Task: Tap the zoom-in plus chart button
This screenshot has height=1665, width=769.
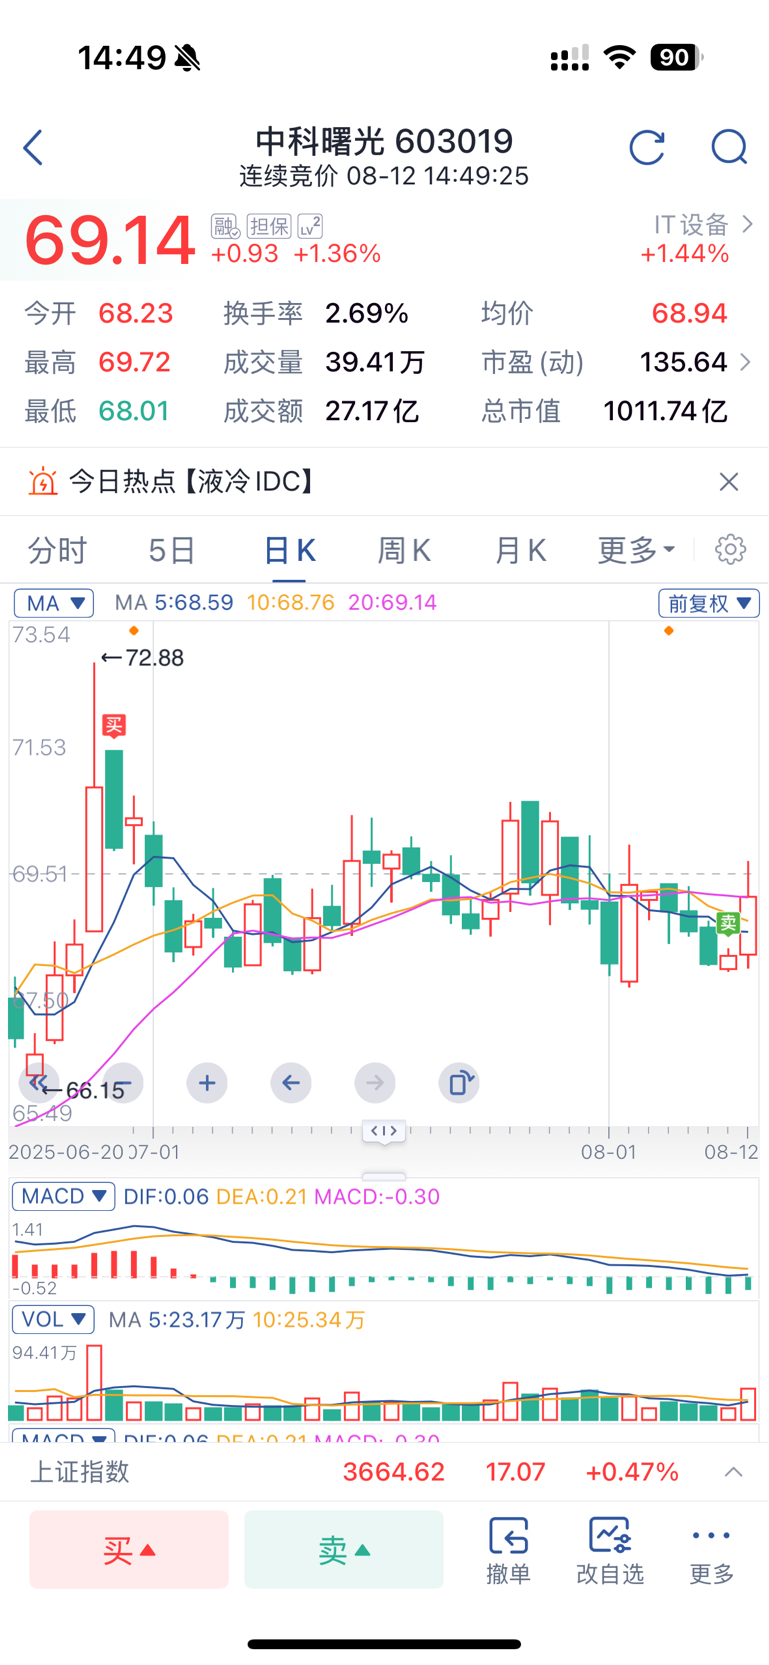Action: click(207, 1083)
